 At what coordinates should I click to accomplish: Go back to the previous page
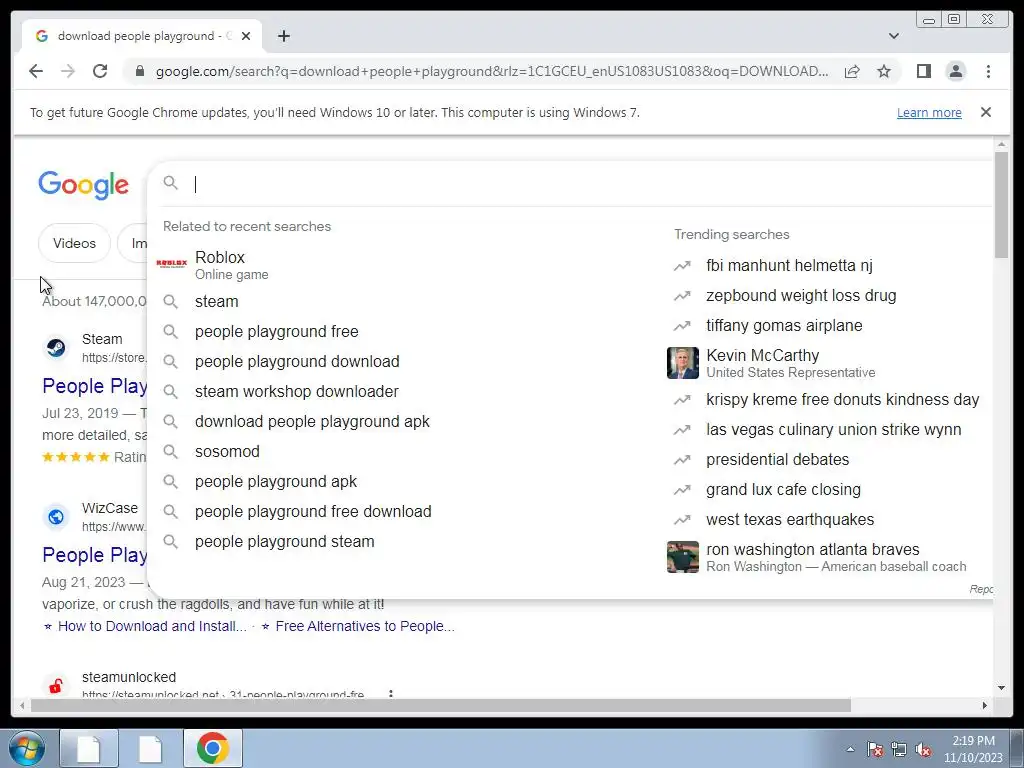[x=36, y=71]
